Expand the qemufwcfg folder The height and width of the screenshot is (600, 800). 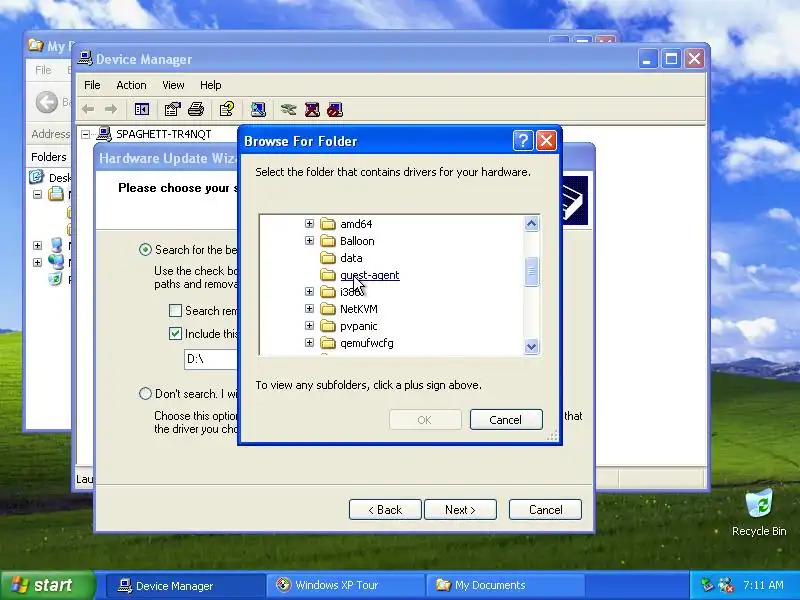coord(309,342)
